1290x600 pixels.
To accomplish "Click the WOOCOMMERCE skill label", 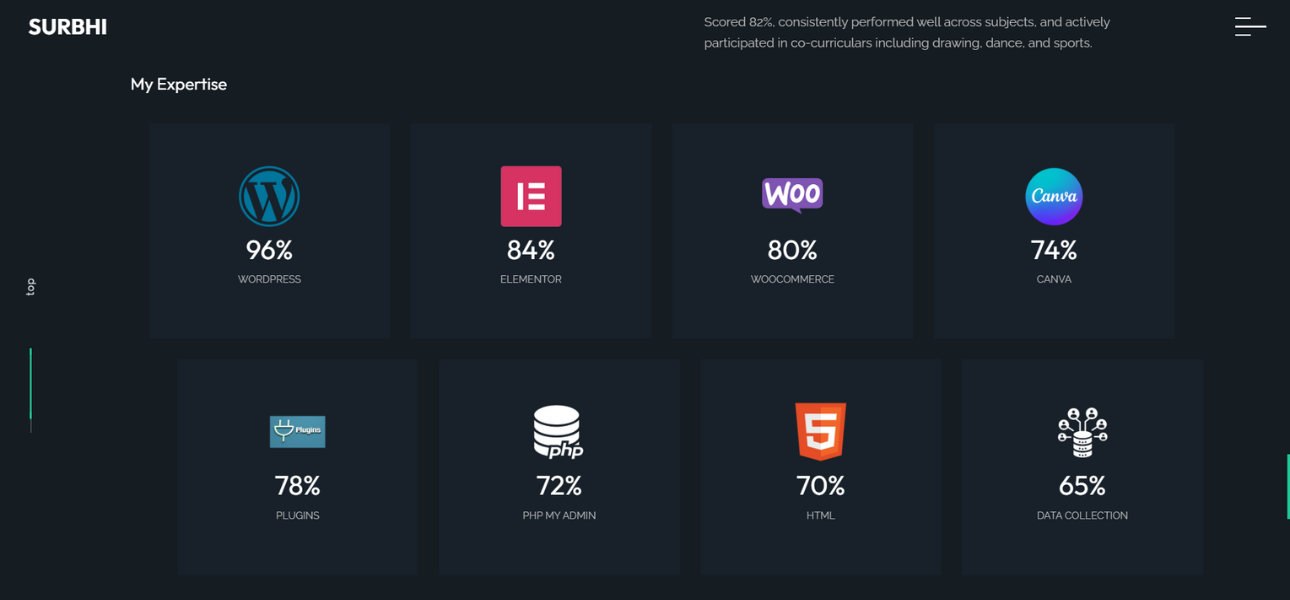I will (792, 280).
